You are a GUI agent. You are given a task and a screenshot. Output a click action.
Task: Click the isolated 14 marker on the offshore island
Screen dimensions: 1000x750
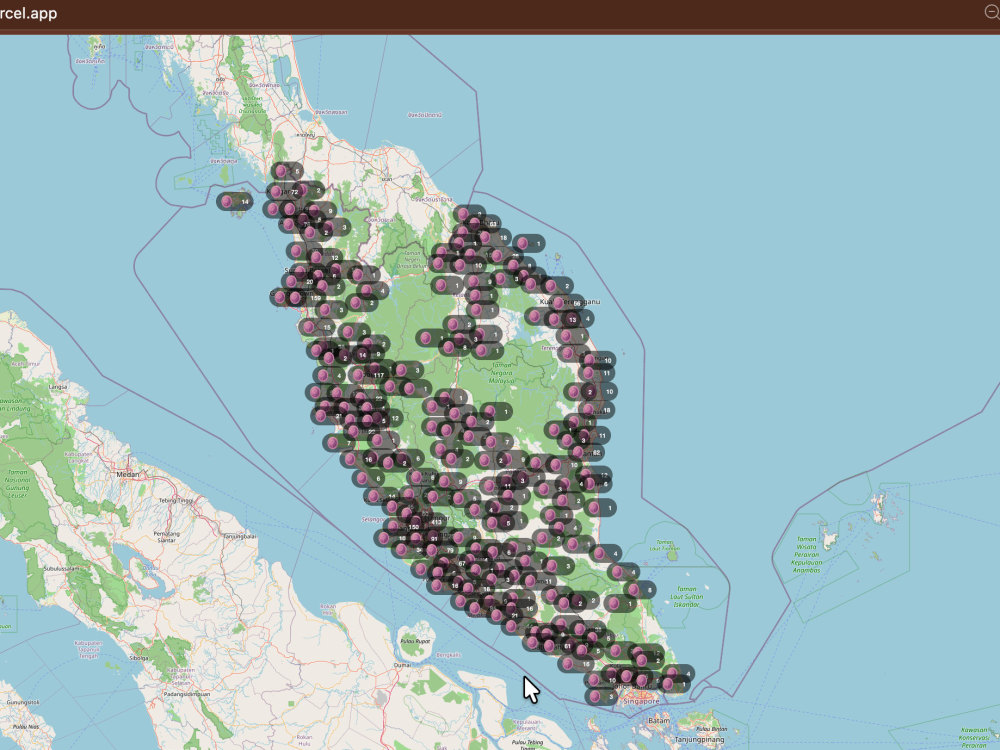235,202
